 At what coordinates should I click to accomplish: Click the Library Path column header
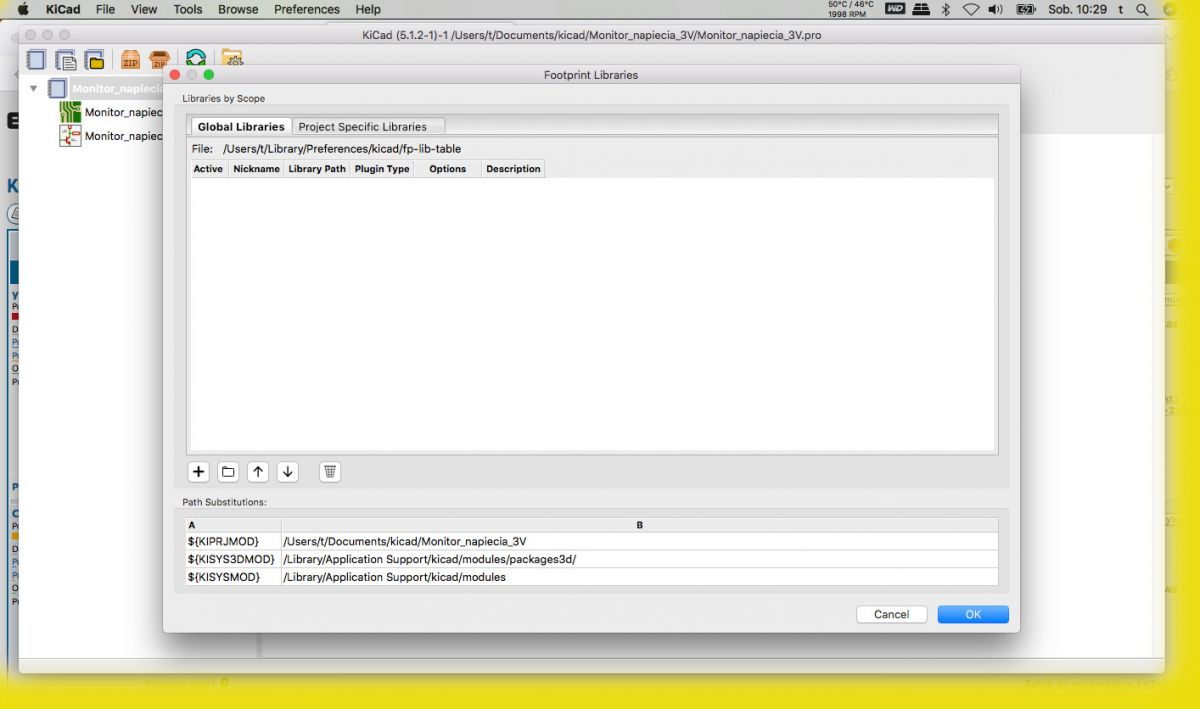pyautogui.click(x=317, y=169)
